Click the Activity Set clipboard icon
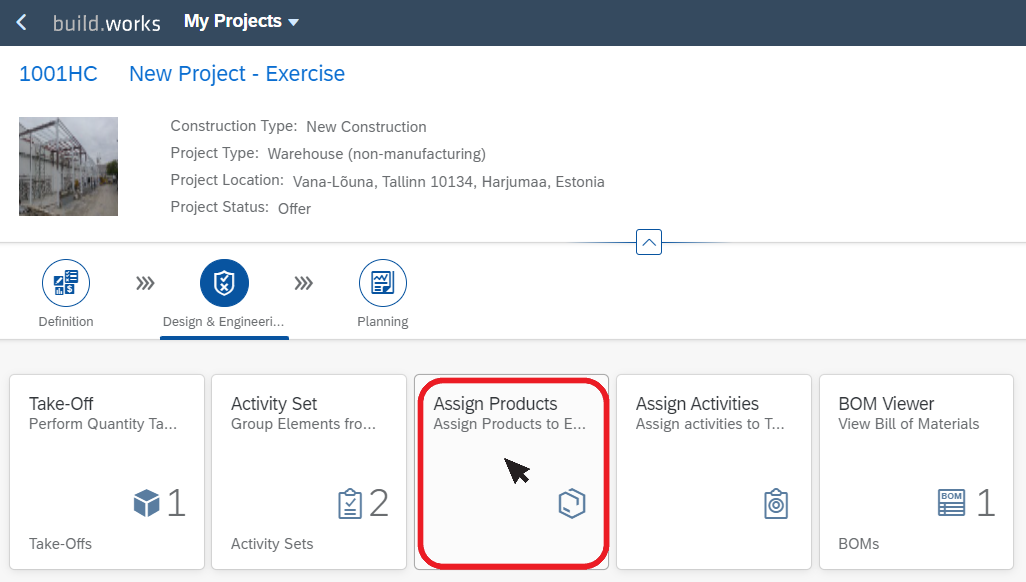This screenshot has width=1026, height=582. point(350,503)
